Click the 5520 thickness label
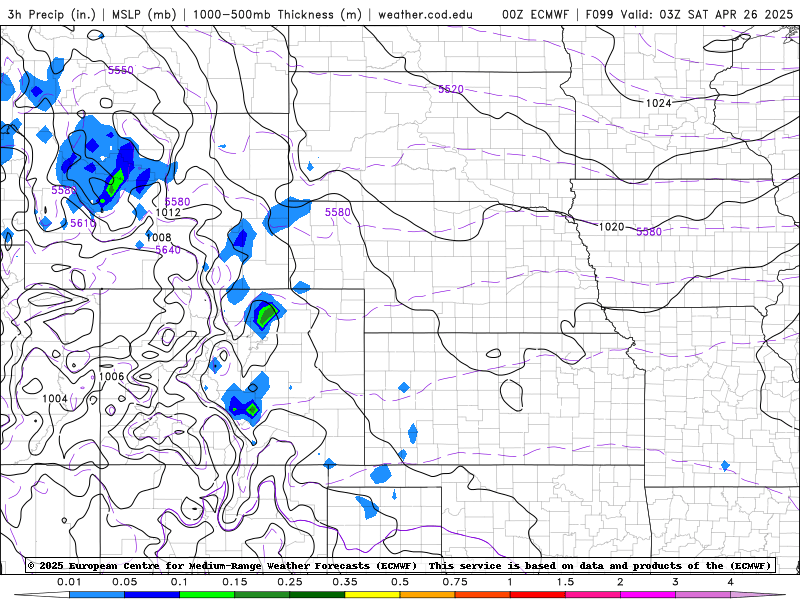The height and width of the screenshot is (600, 800). pos(451,89)
